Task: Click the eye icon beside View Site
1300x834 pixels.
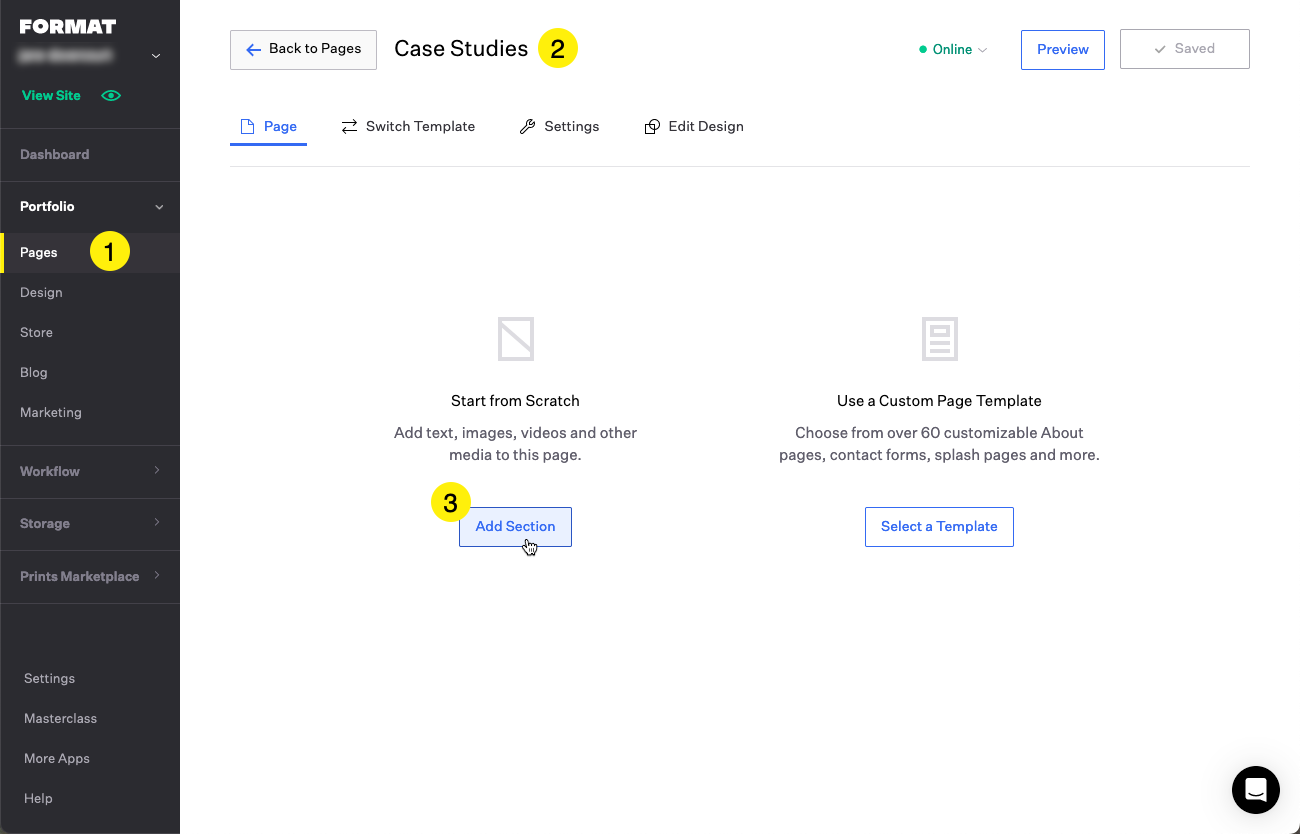Action: pyautogui.click(x=111, y=96)
